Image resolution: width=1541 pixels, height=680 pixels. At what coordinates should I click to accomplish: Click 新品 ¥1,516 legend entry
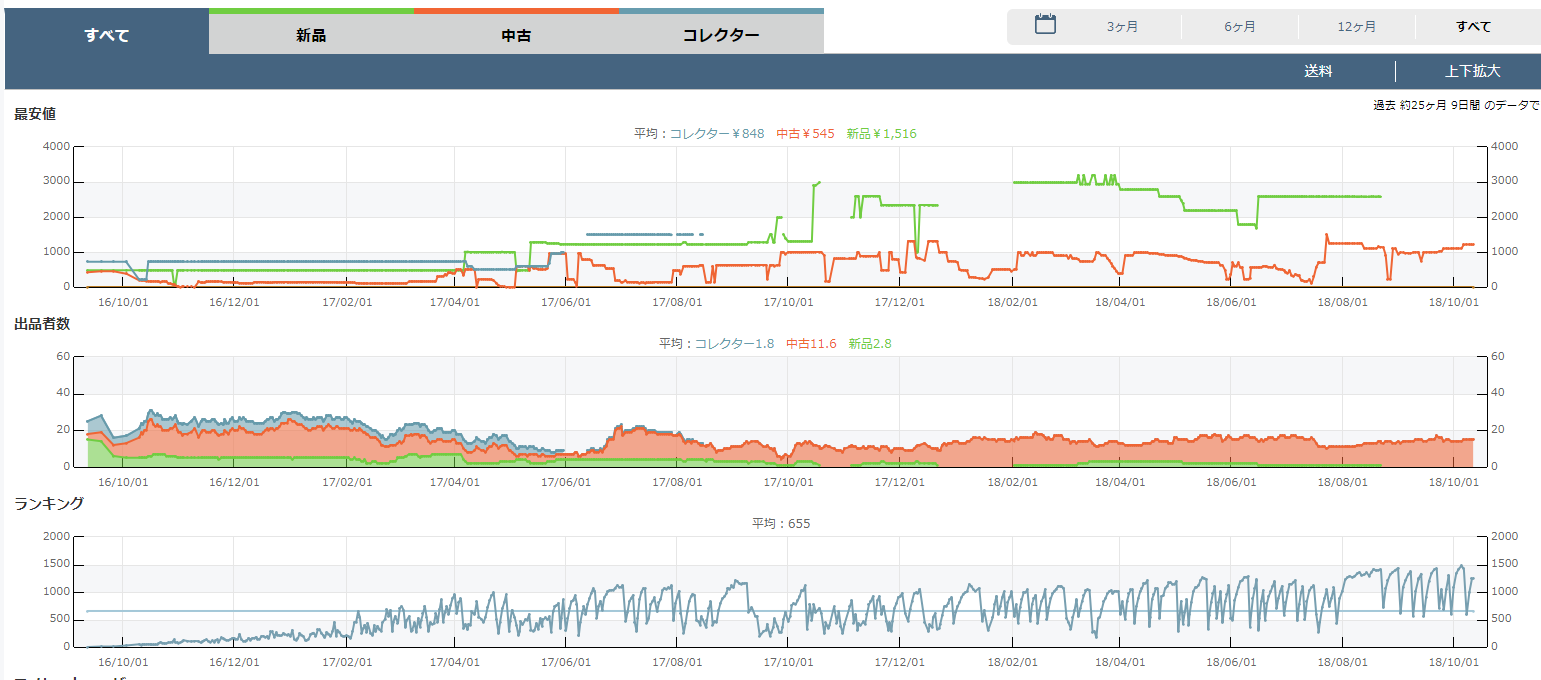coord(881,133)
